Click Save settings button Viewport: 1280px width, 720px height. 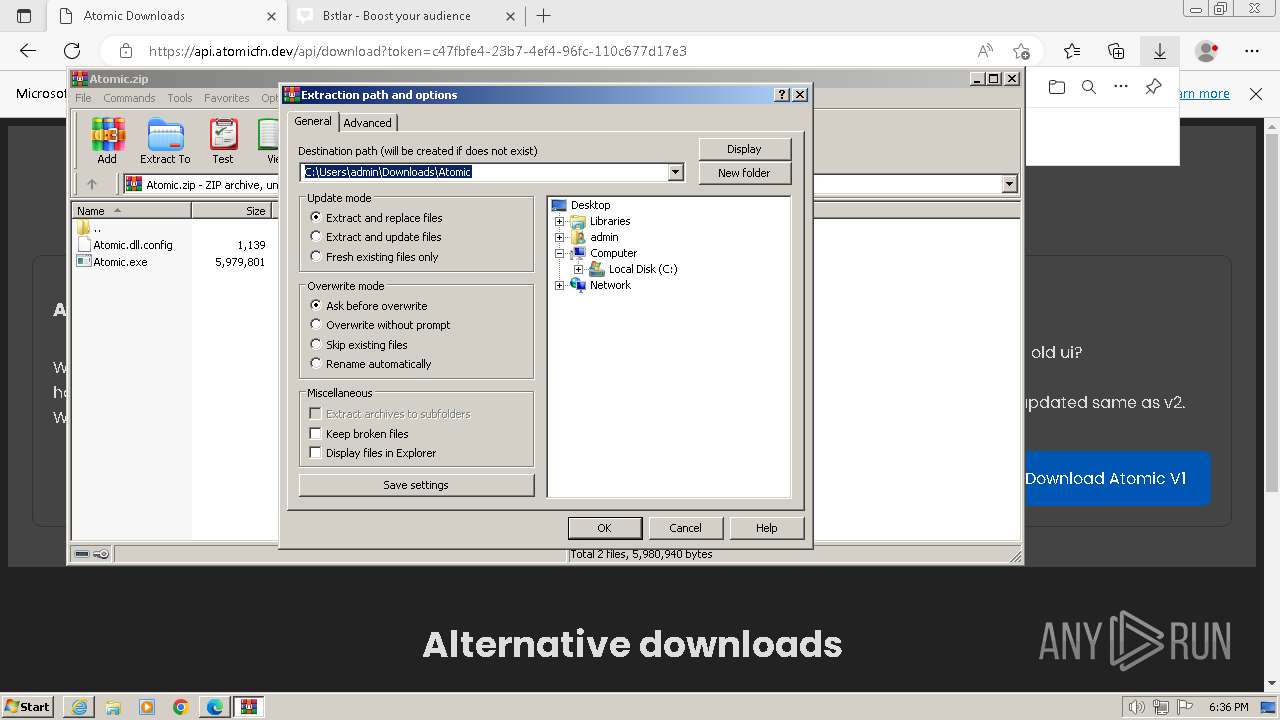(x=416, y=485)
